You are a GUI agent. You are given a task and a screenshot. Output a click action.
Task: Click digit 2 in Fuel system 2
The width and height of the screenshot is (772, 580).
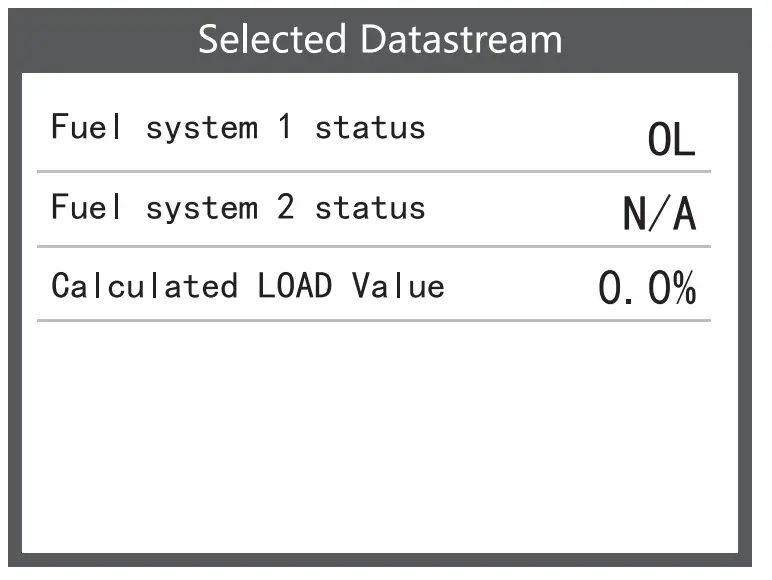coord(286,208)
